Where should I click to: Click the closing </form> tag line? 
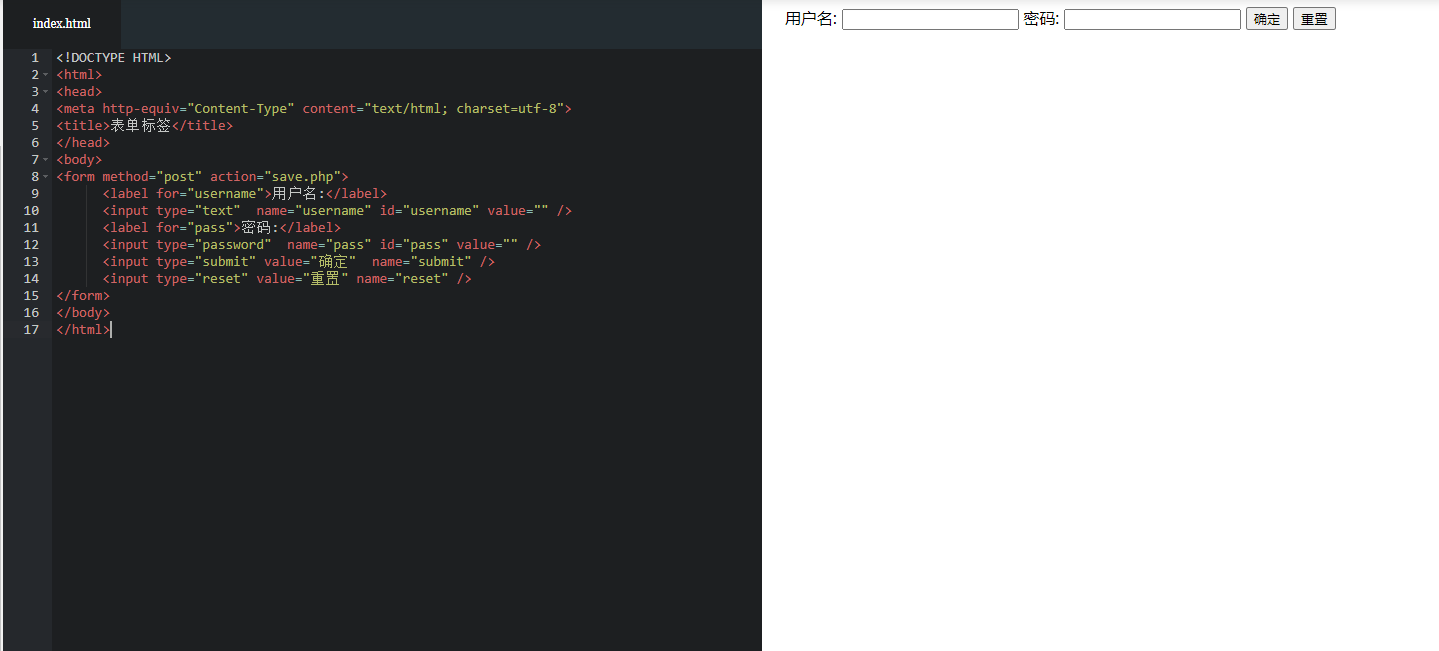[x=83, y=296]
